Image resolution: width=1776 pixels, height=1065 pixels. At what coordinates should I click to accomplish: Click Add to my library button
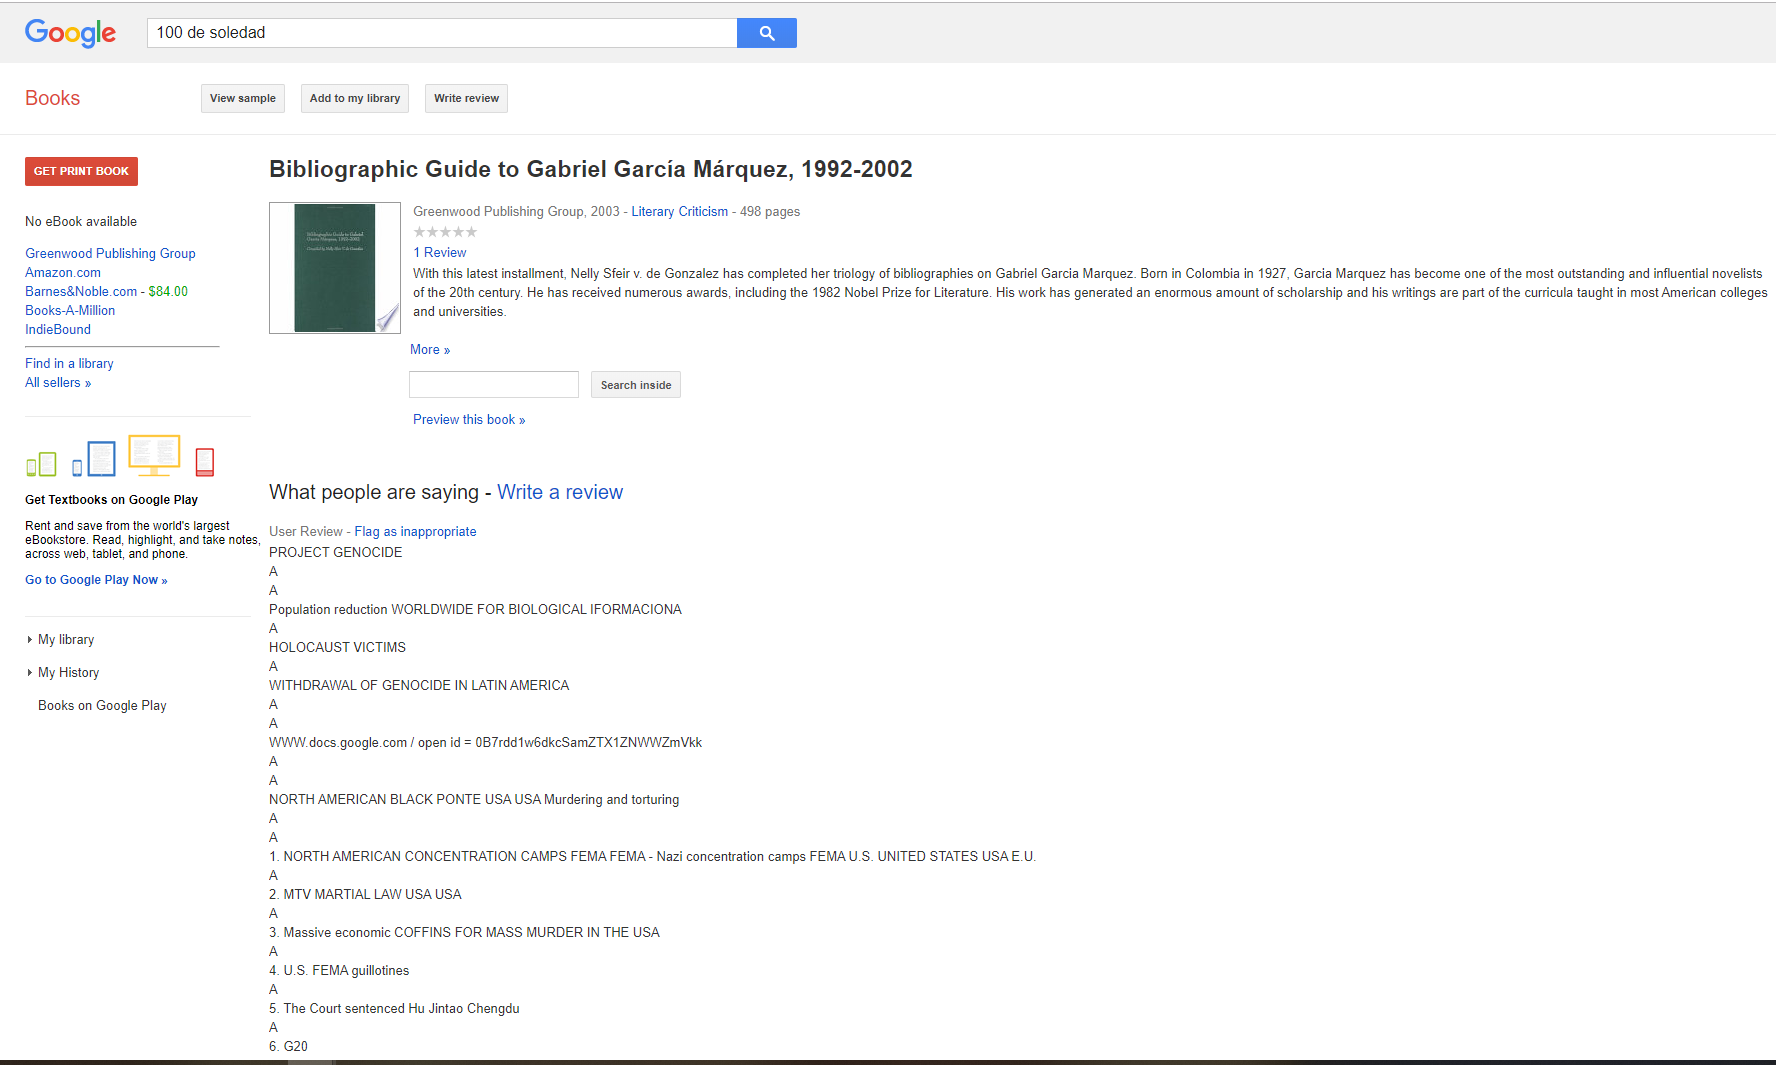pos(355,98)
